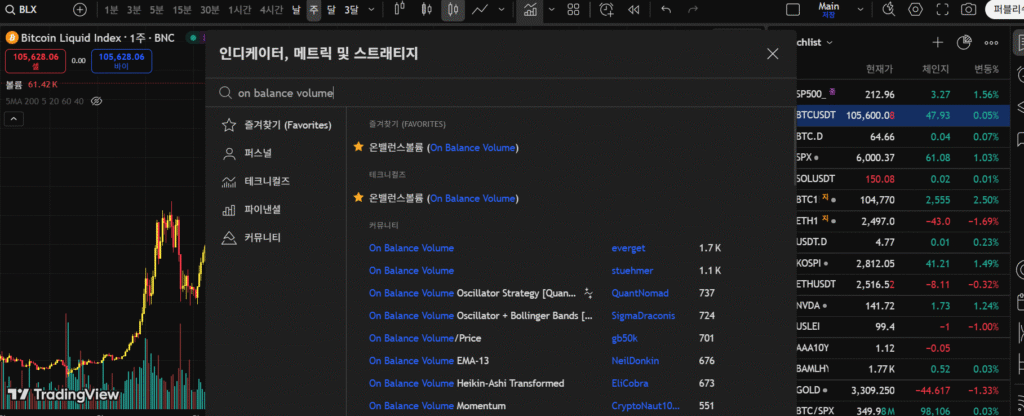Open chart settings hexagon icon
The width and height of the screenshot is (1024, 416).
[x=916, y=10]
